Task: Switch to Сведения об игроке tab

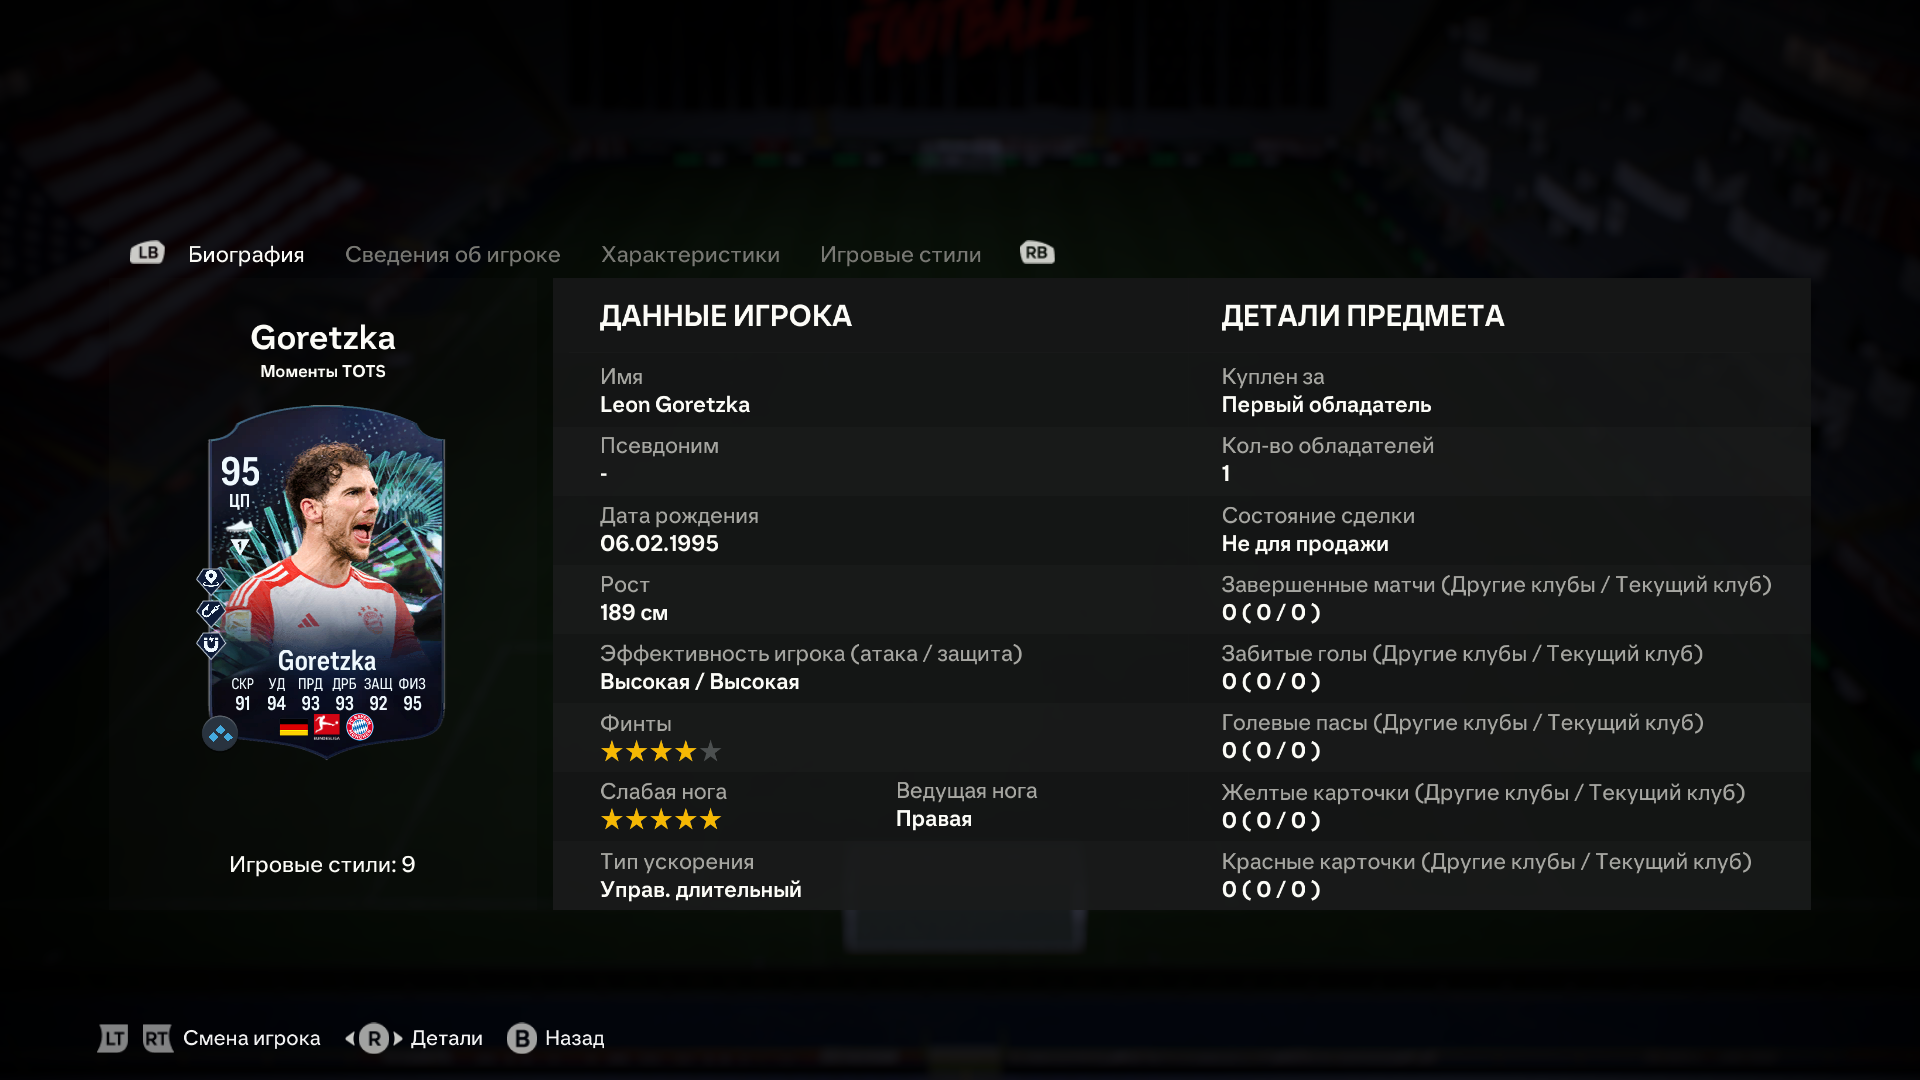Action: pos(453,254)
